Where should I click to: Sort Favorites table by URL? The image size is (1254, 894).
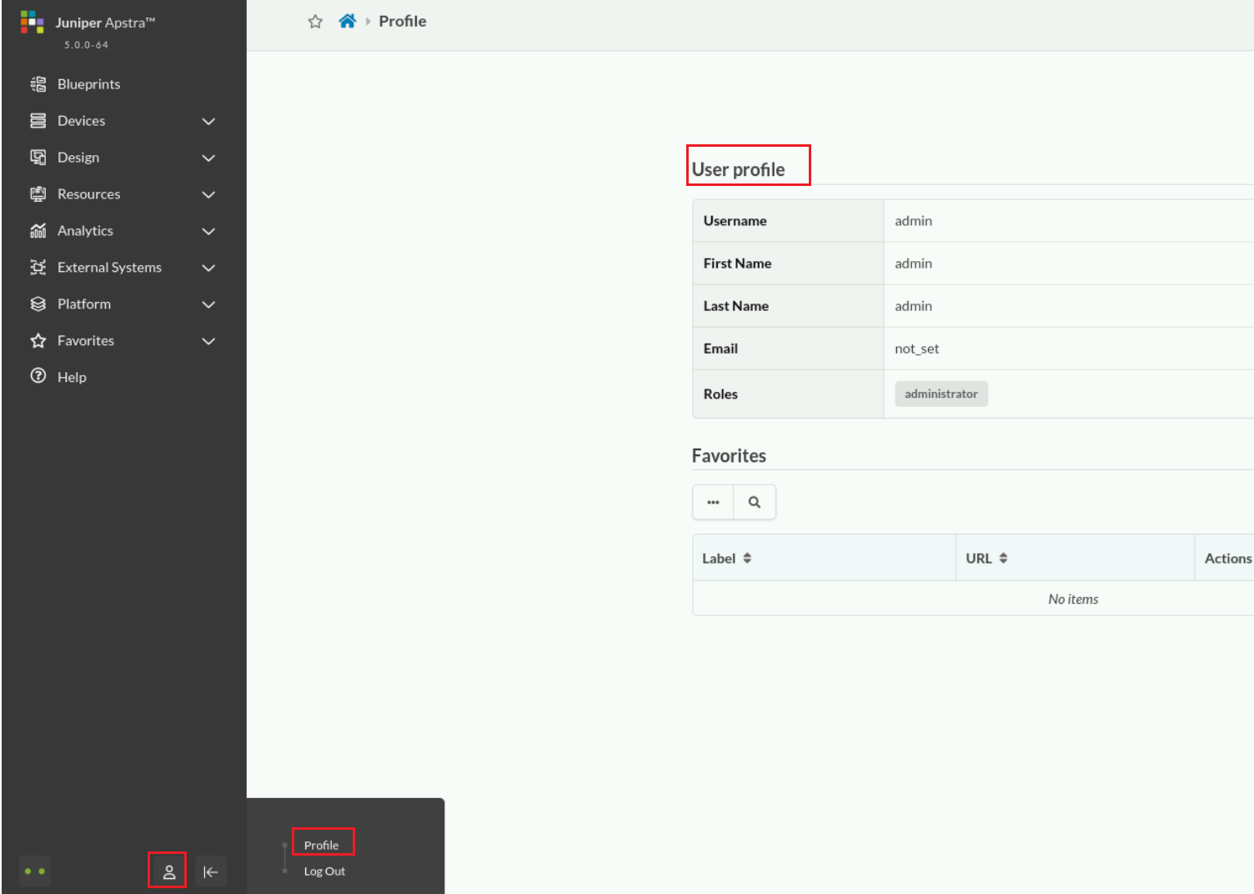(987, 558)
